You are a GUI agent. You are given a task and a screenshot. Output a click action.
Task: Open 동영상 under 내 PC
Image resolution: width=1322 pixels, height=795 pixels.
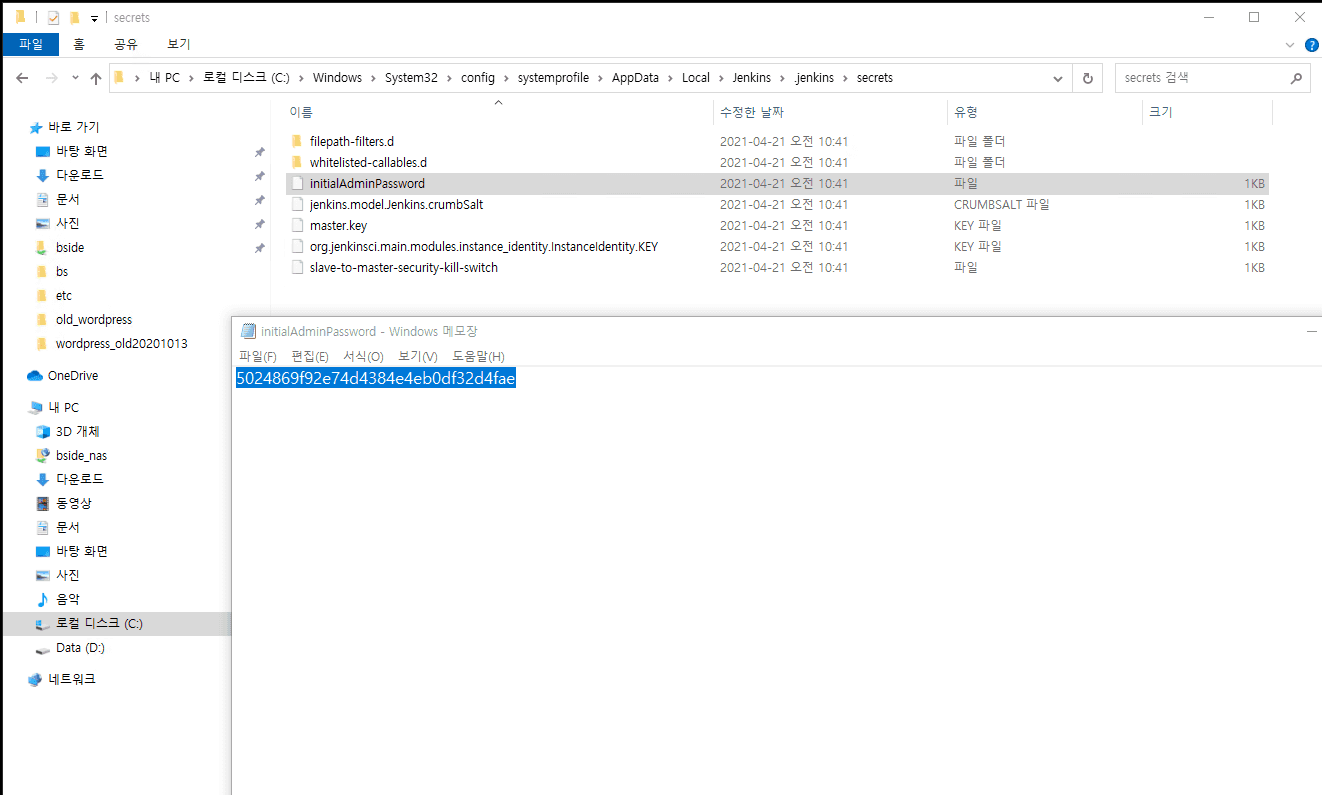tap(73, 504)
